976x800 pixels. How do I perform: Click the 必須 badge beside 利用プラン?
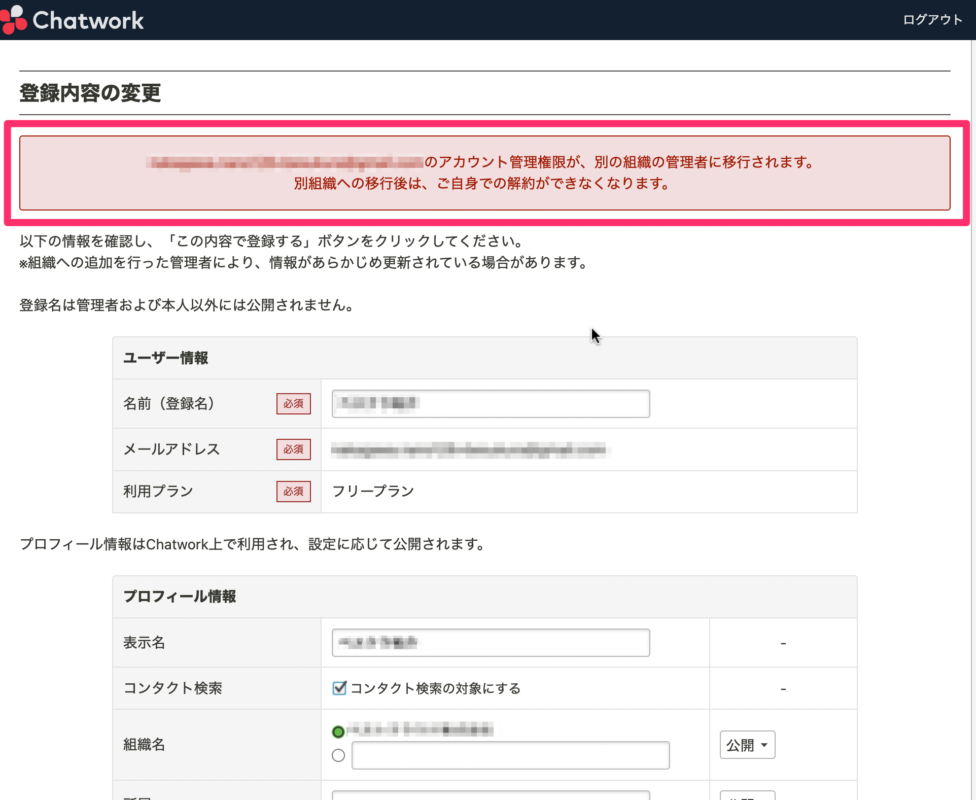tap(292, 491)
